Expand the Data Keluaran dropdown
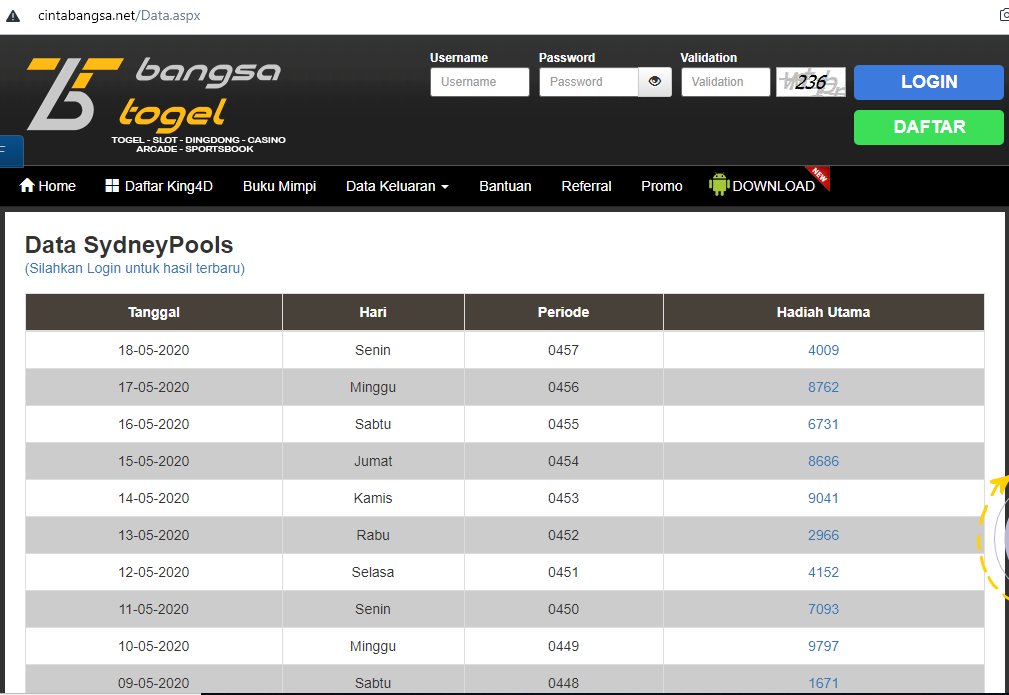This screenshot has height=695, width=1009. pyautogui.click(x=397, y=186)
